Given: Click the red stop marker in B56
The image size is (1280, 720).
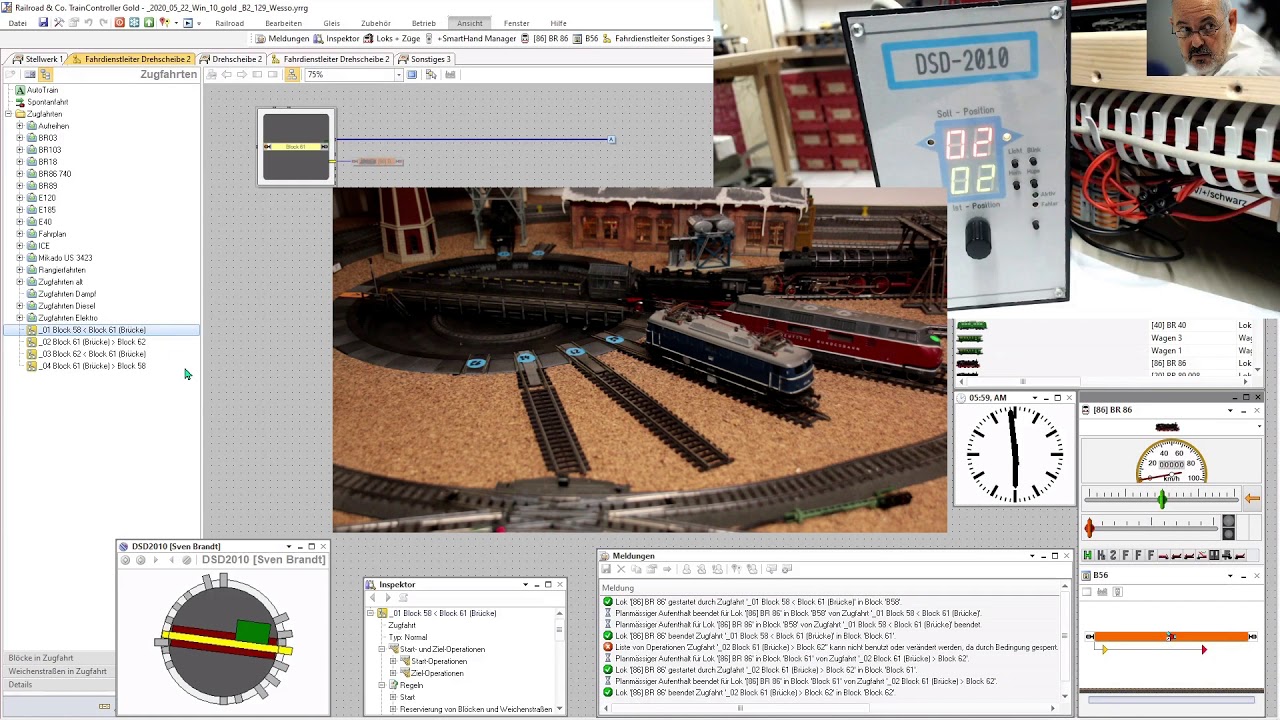Looking at the screenshot, I should [x=1204, y=650].
